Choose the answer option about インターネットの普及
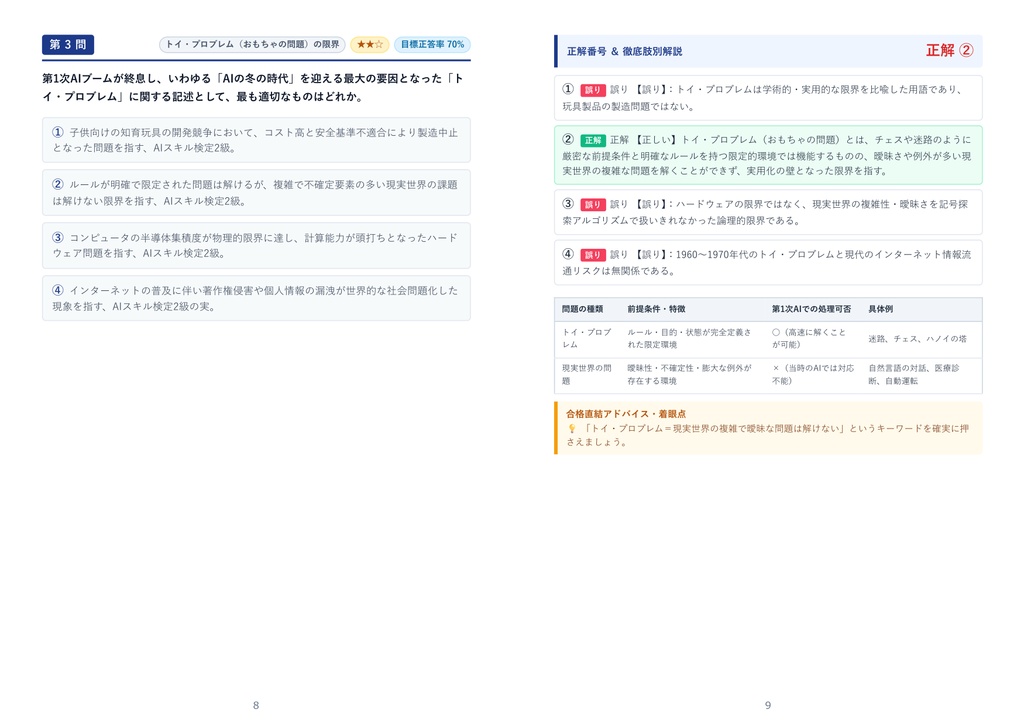Screen dimensions: 1024x727 tap(256, 299)
